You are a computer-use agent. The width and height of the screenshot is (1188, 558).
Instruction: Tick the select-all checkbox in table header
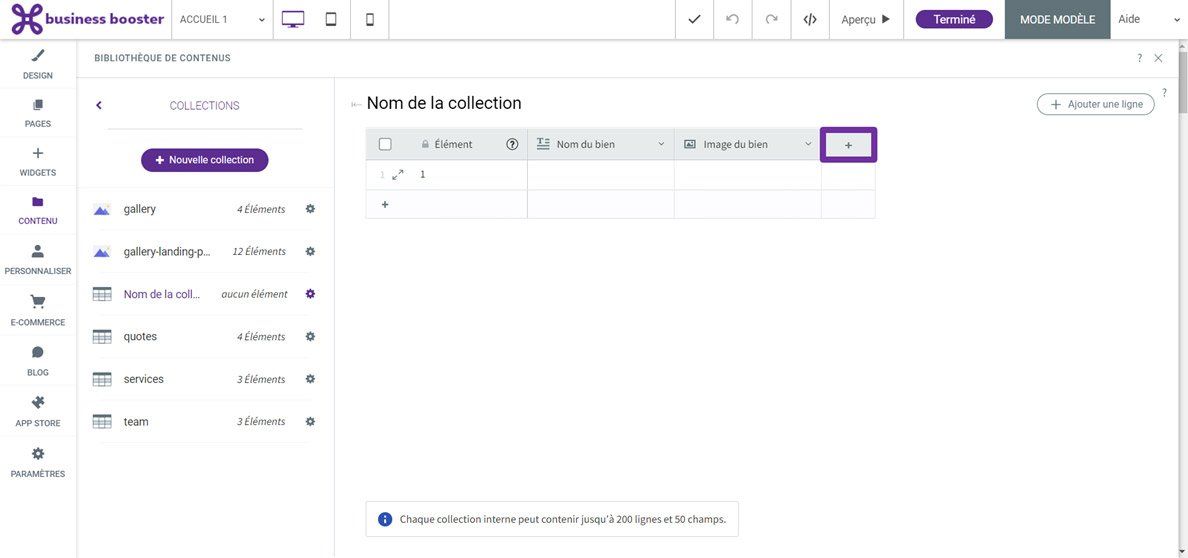click(385, 144)
